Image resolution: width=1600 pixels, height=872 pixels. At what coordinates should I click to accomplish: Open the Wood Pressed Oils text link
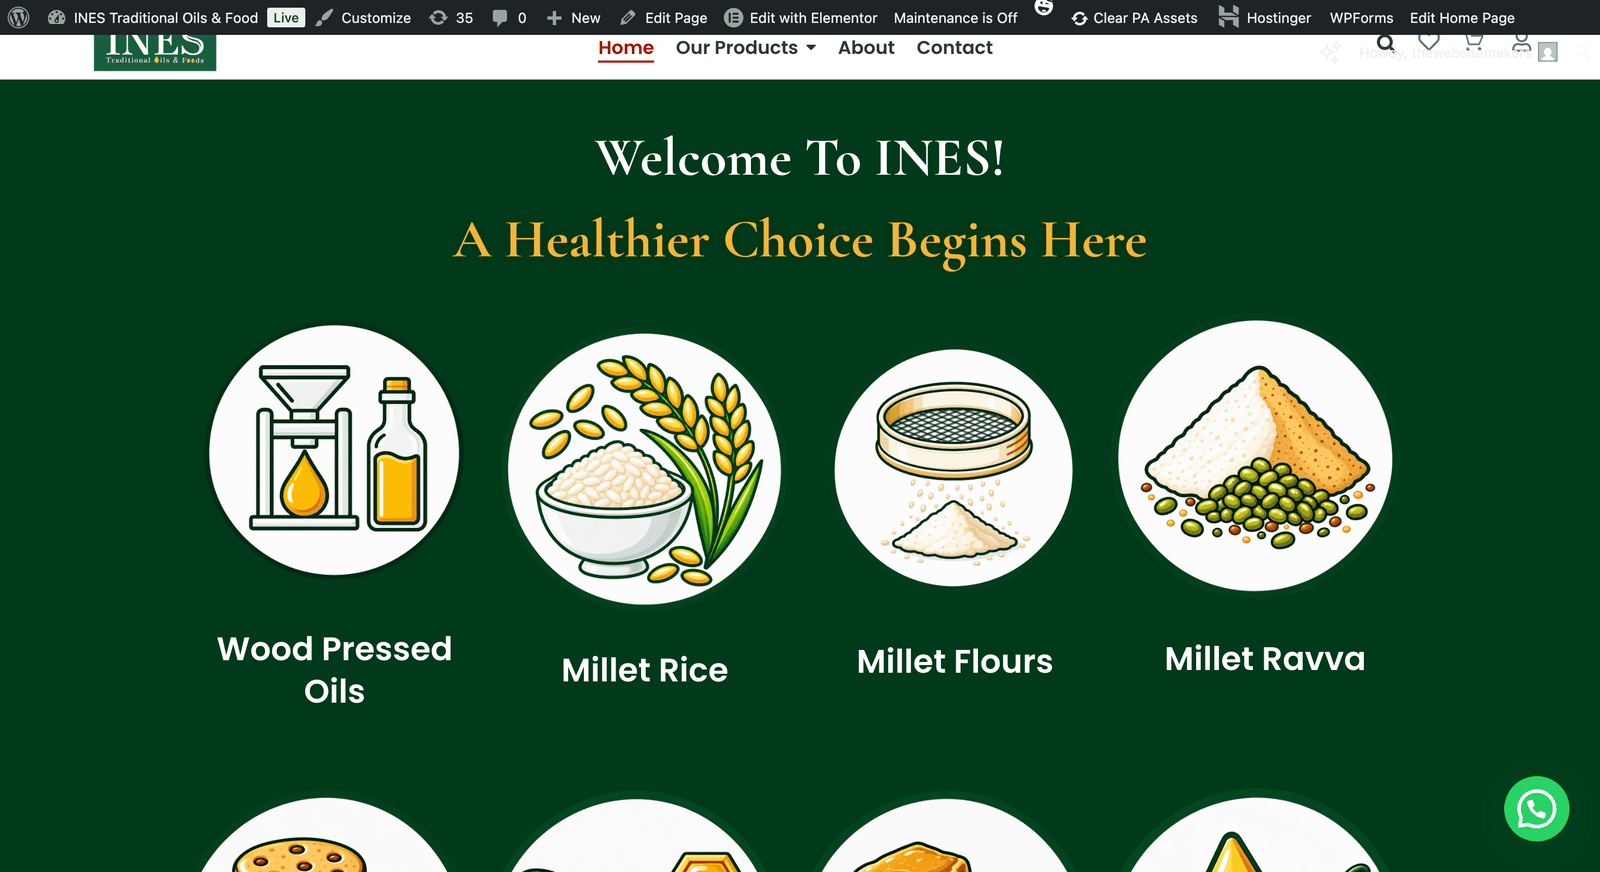(x=334, y=670)
